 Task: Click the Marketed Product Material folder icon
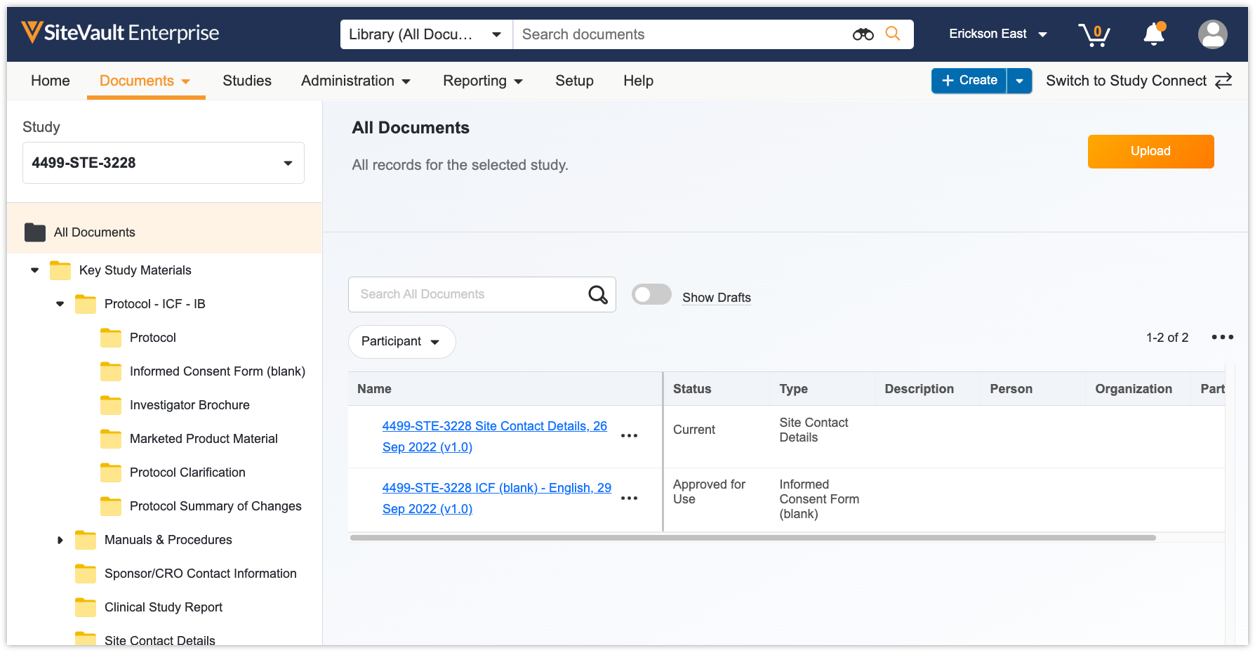point(111,439)
